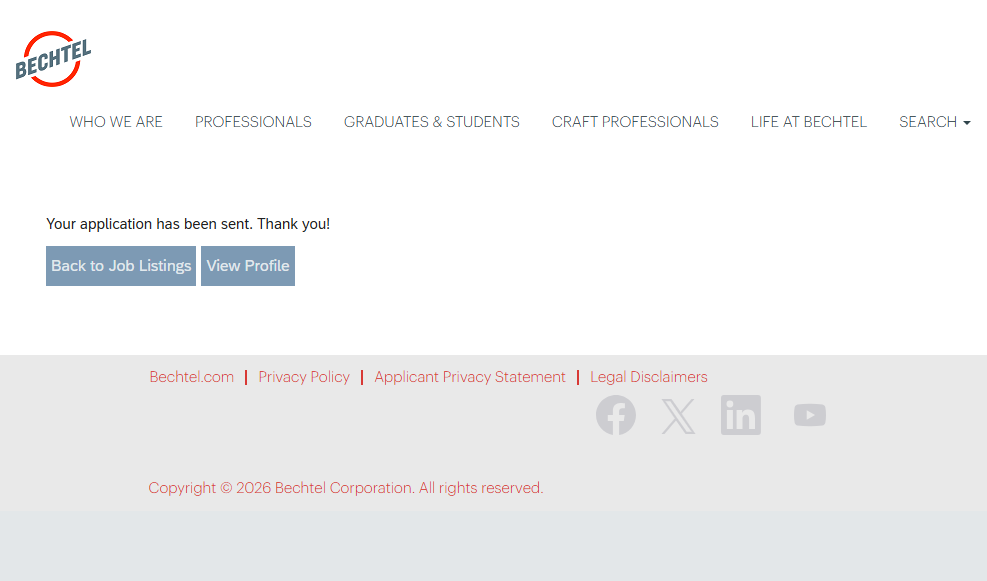Follow the Bechtel.com footer link
Image resolution: width=987 pixels, height=581 pixels.
192,377
